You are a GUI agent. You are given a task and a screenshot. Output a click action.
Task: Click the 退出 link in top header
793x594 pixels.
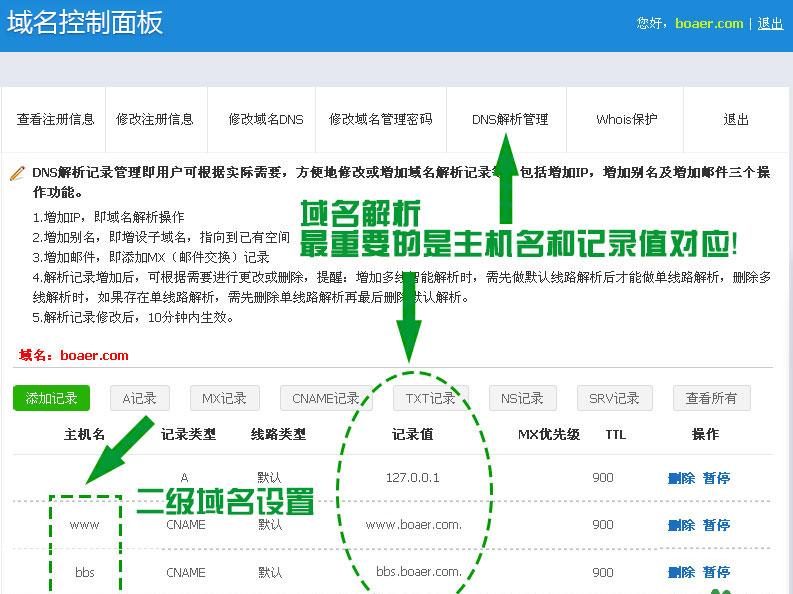[x=770, y=23]
